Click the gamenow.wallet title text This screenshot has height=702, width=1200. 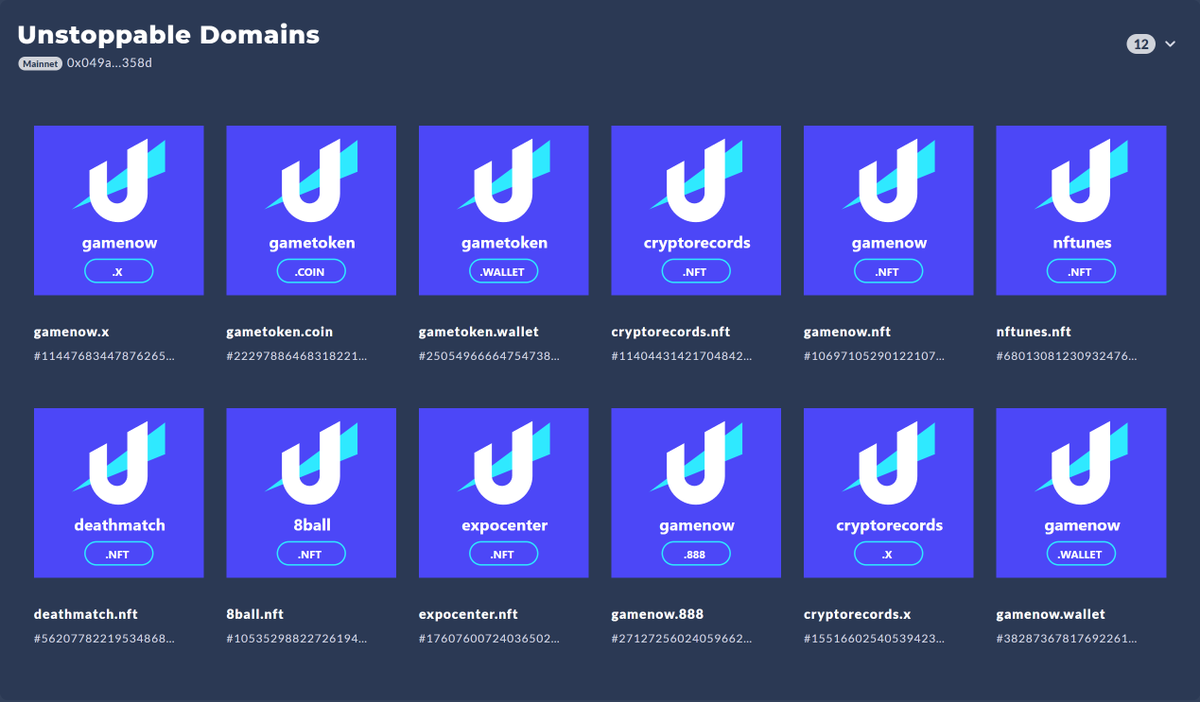point(1051,614)
